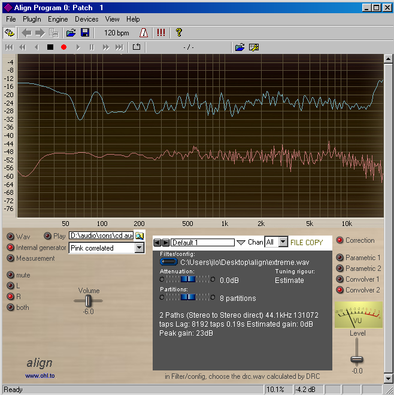Screen dimensions: 394x395
Task: Select the Measurement radio button
Action: 11,258
